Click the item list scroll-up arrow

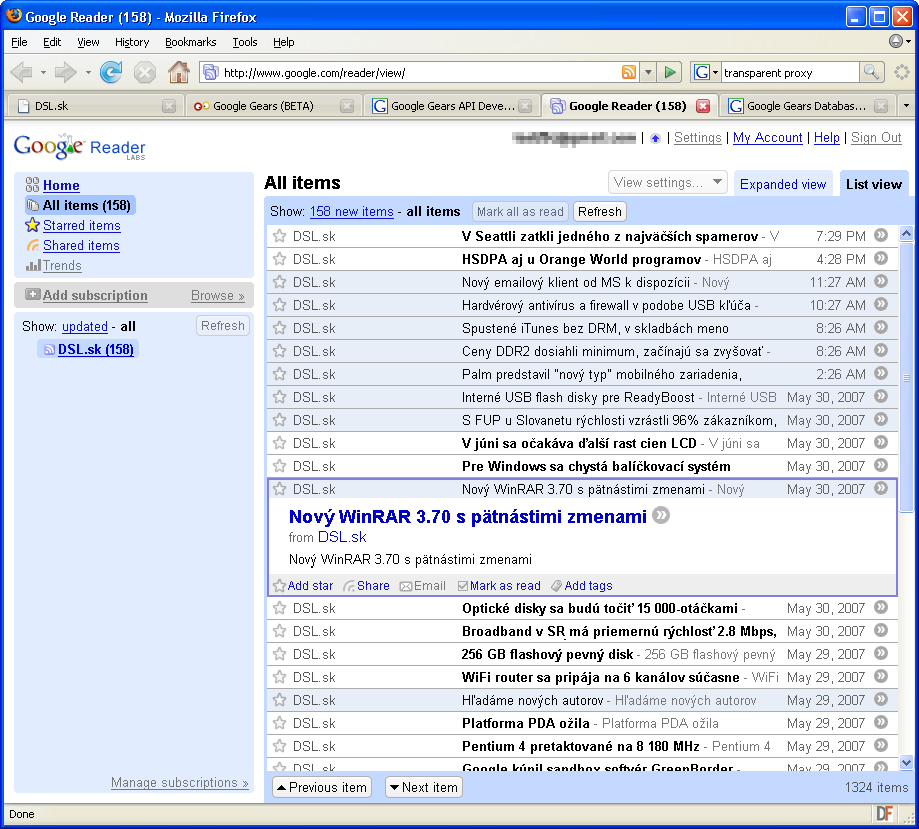click(x=906, y=233)
